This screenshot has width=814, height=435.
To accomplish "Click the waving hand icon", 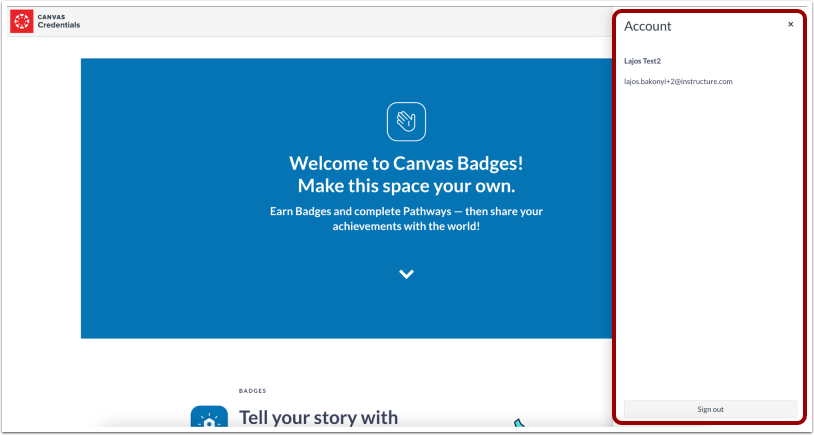I will point(406,122).
